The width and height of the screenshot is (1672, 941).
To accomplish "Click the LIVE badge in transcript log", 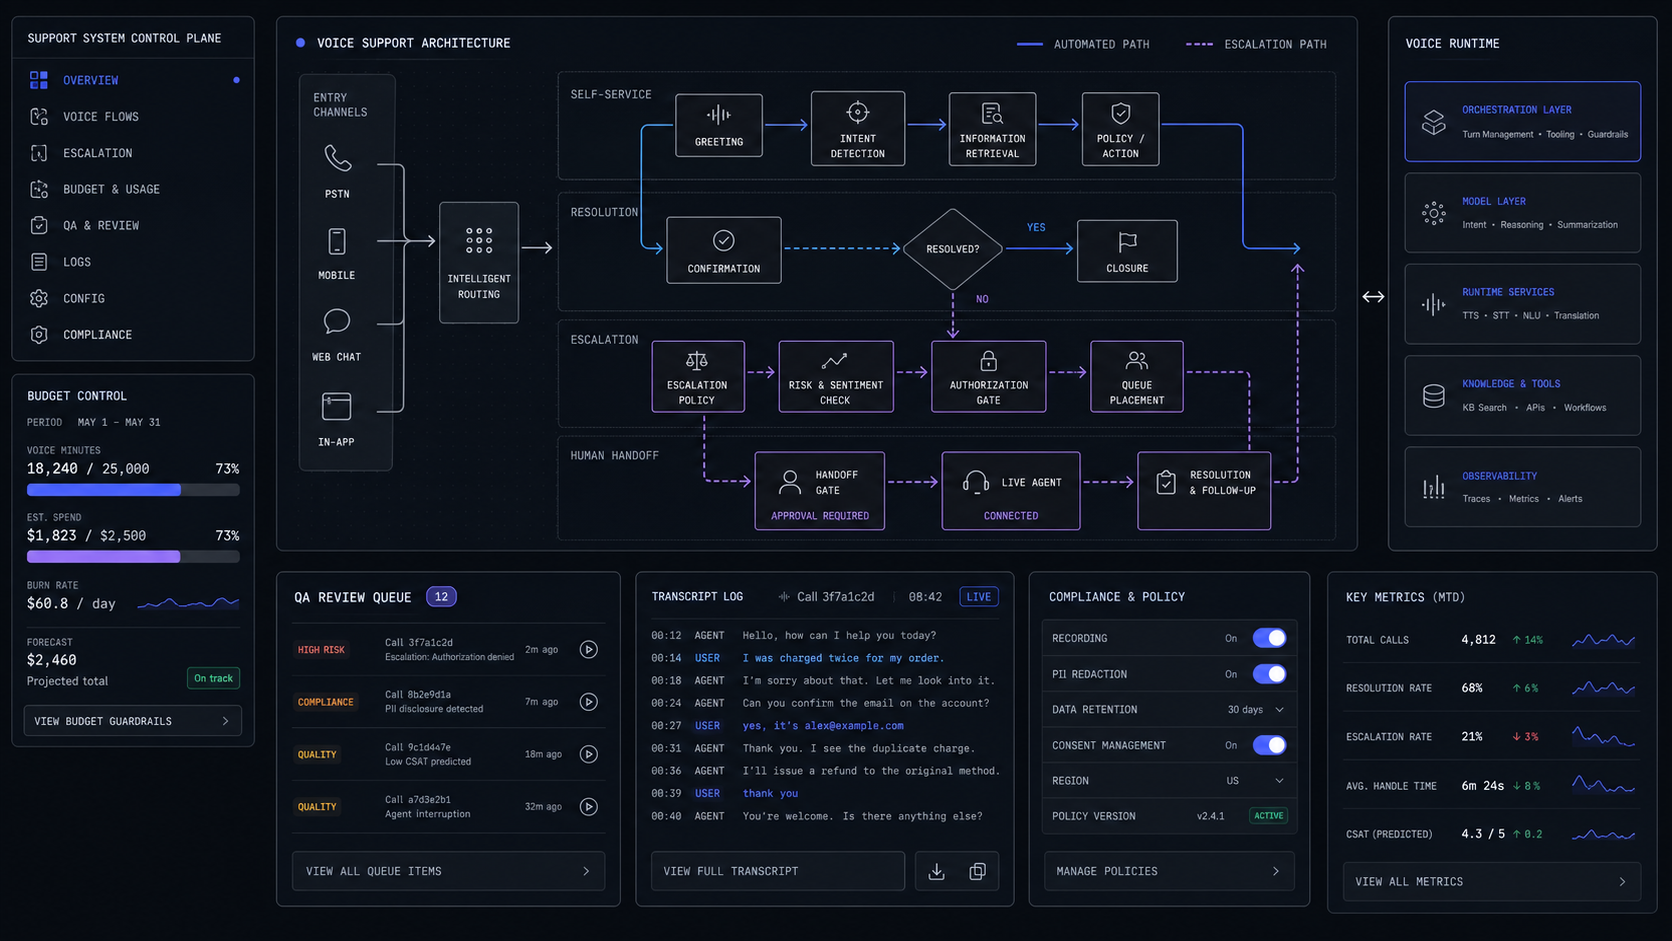I will point(979,597).
